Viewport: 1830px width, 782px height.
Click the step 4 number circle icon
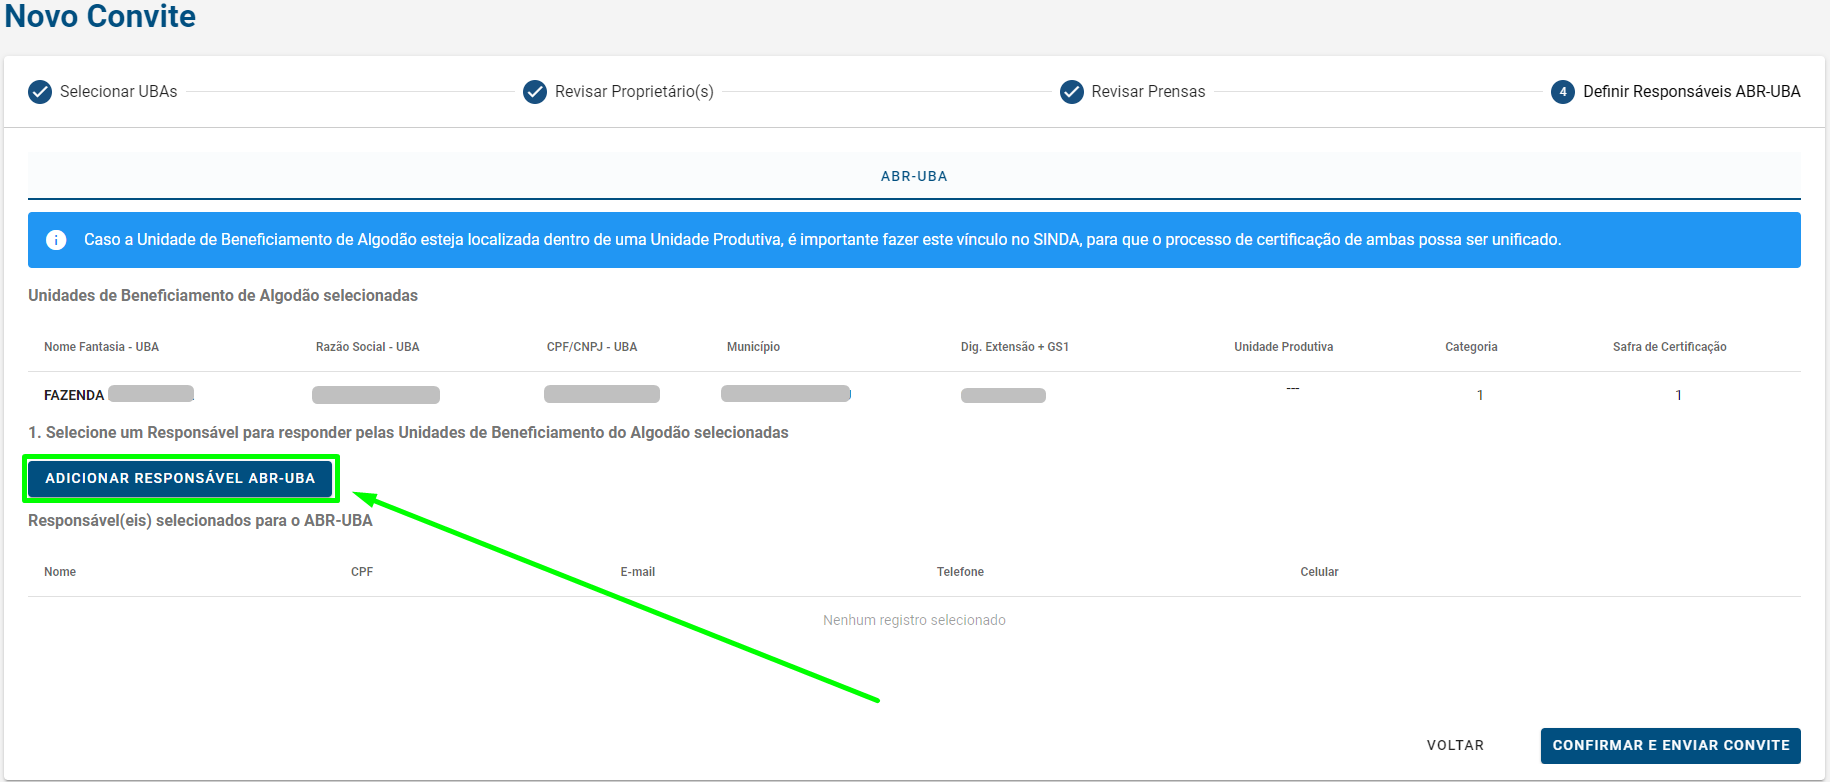(1562, 92)
